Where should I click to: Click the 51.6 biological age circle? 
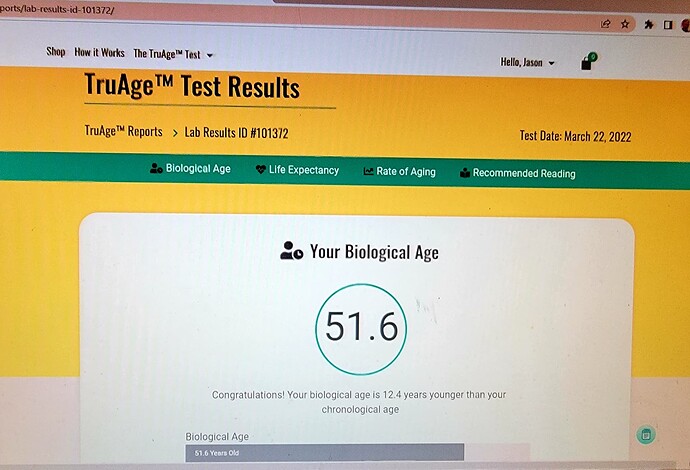click(x=361, y=329)
